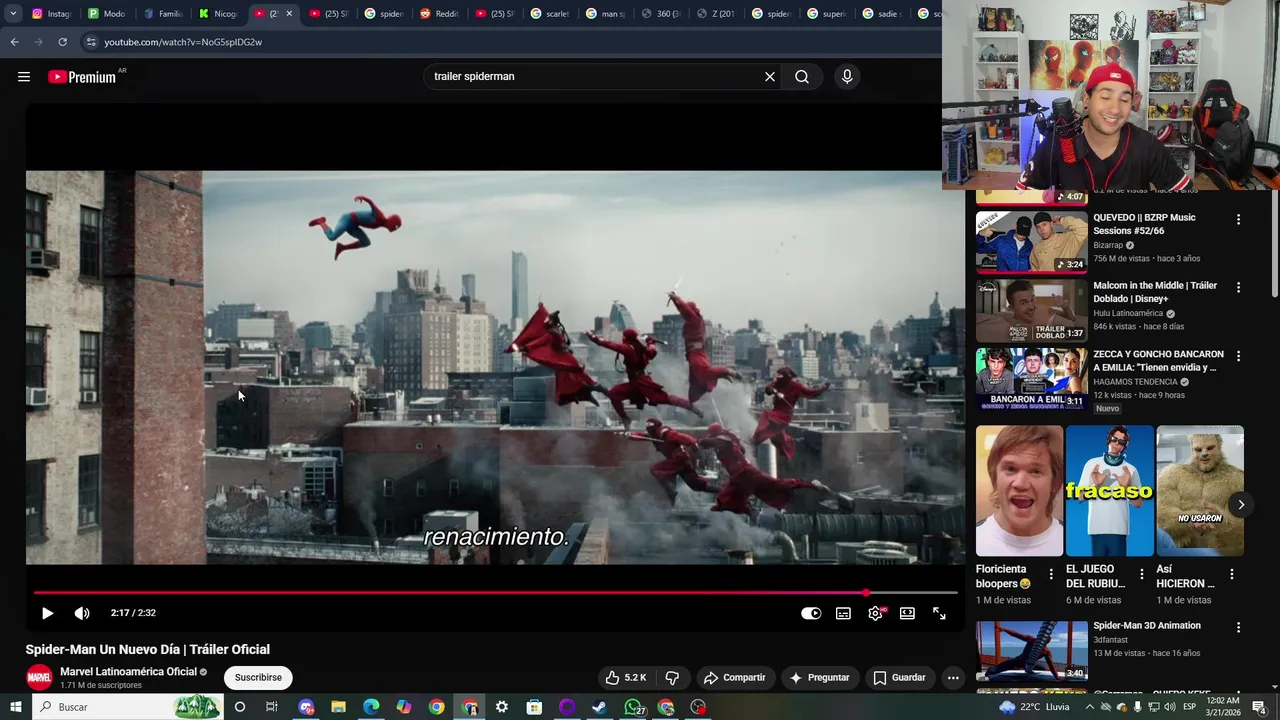This screenshot has height=720, width=1280.
Task: Go to YouTube Premium home logo
Action: [x=82, y=77]
